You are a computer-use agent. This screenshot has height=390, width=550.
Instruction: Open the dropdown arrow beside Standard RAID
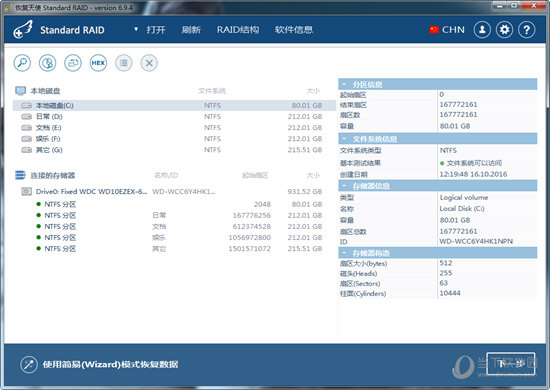(x=136, y=29)
